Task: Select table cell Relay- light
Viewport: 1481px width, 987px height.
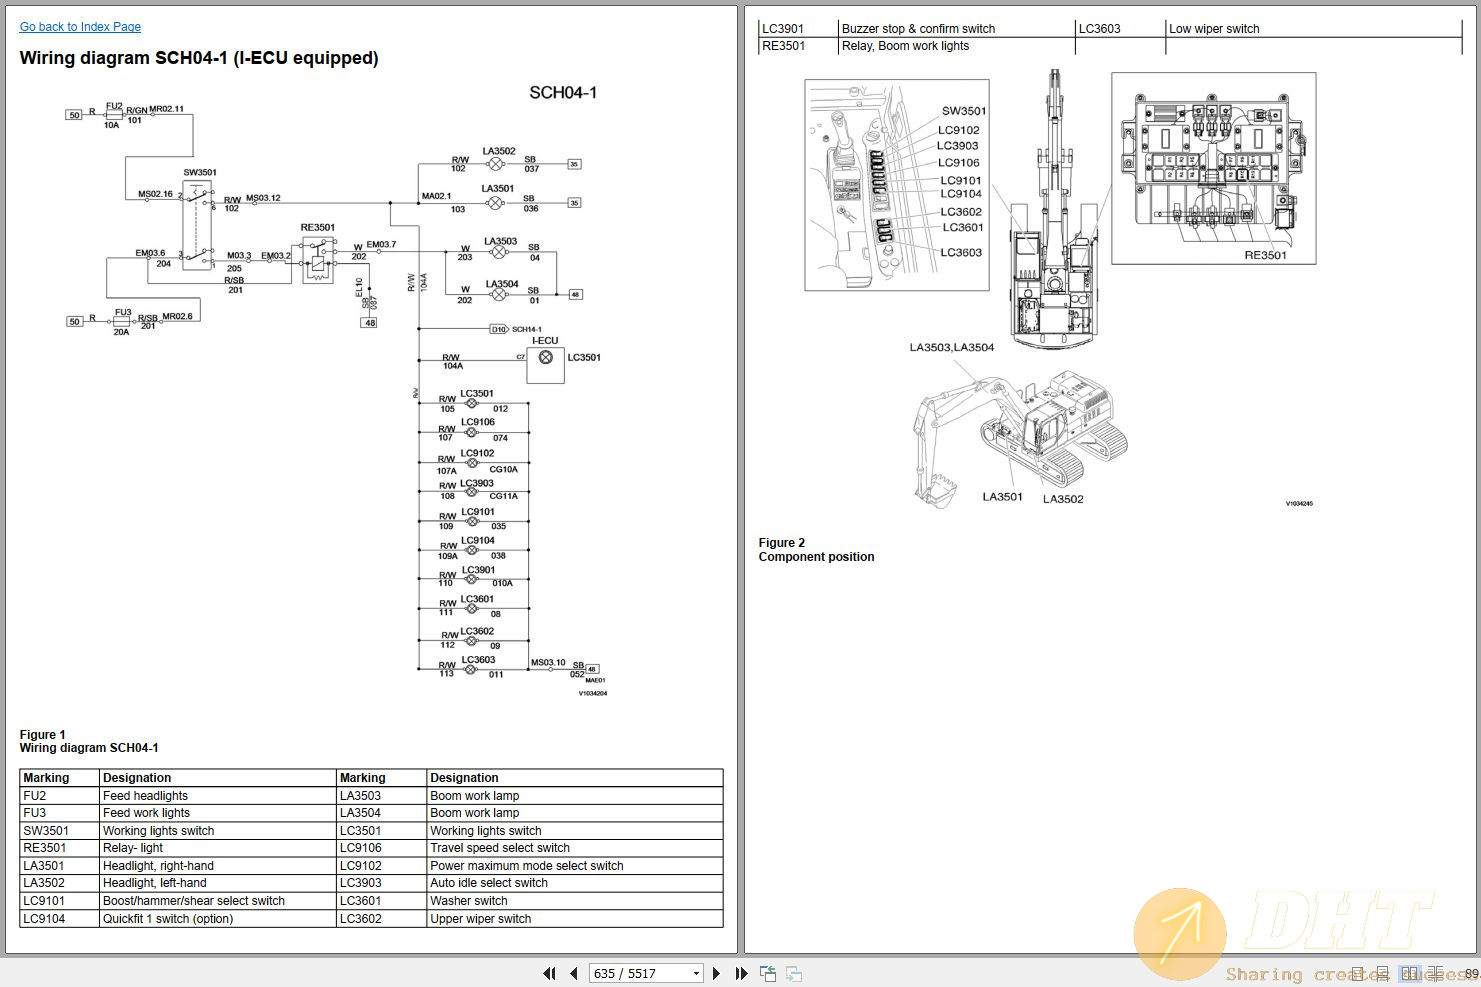Action: pos(218,848)
